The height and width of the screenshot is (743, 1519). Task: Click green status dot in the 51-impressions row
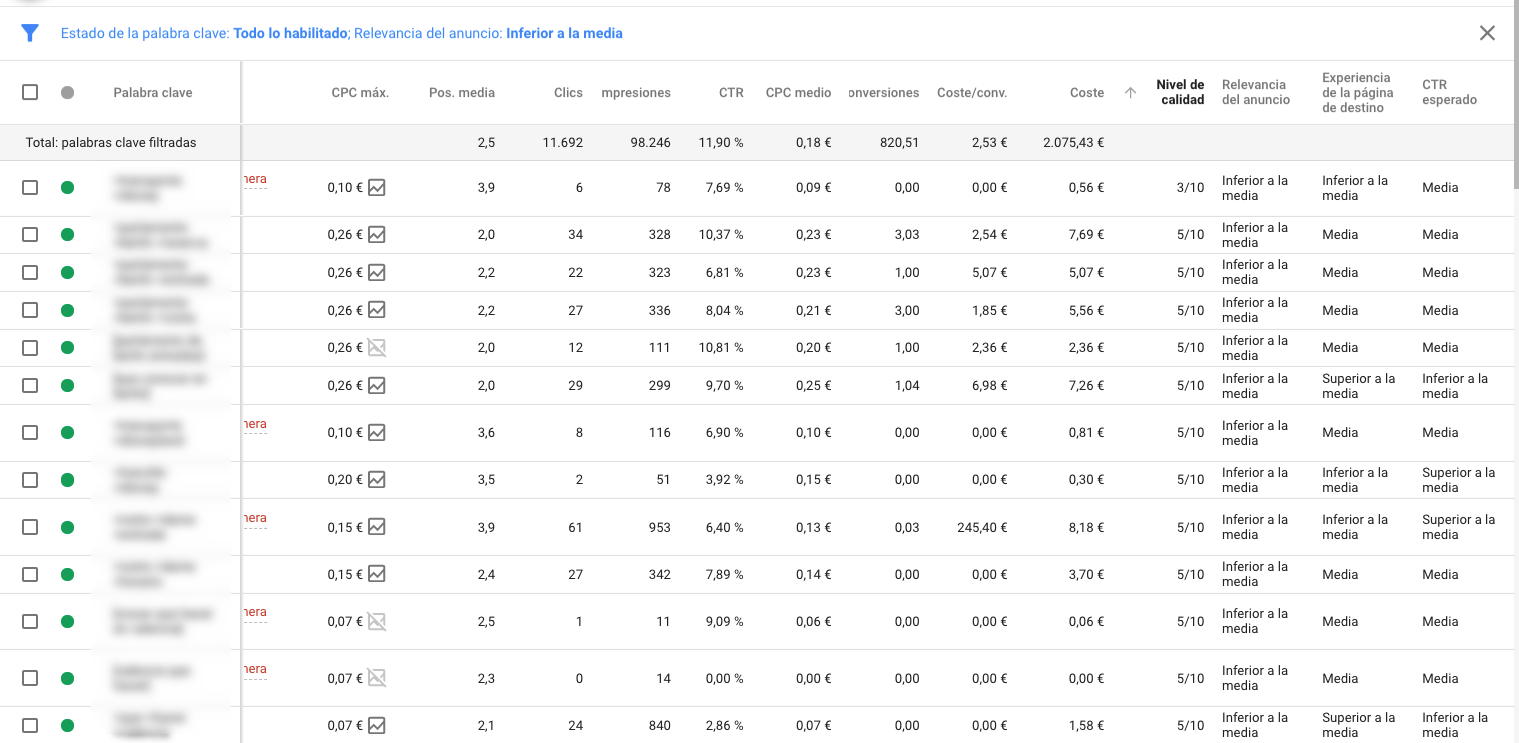click(67, 480)
